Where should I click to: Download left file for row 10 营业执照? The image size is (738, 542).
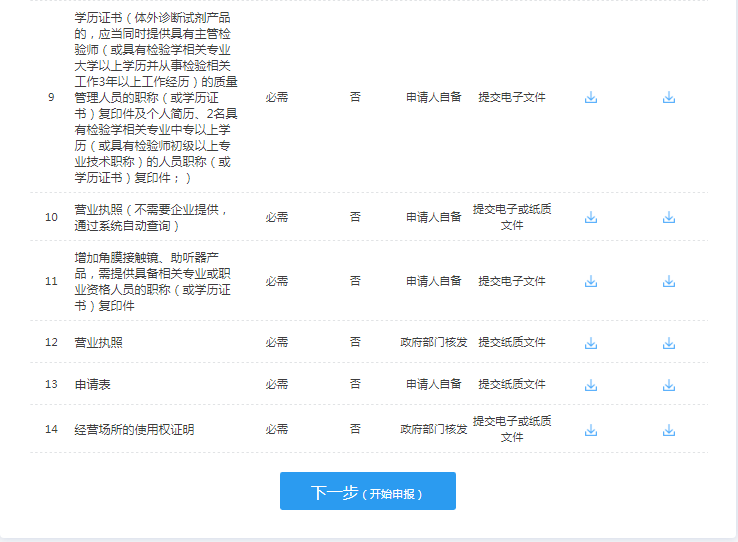click(591, 217)
